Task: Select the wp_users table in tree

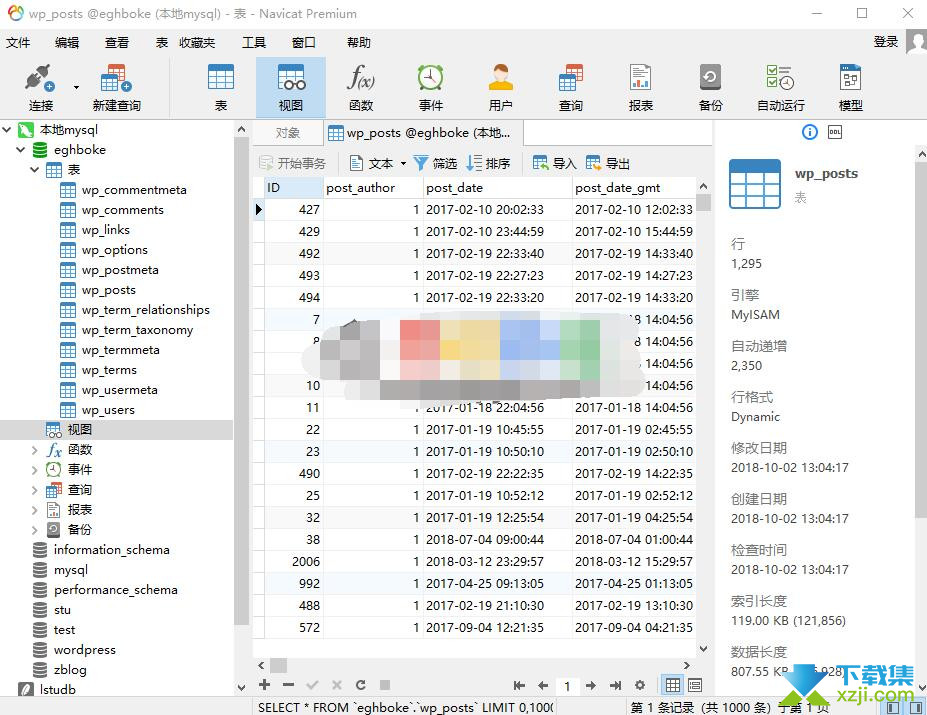Action: pos(108,410)
